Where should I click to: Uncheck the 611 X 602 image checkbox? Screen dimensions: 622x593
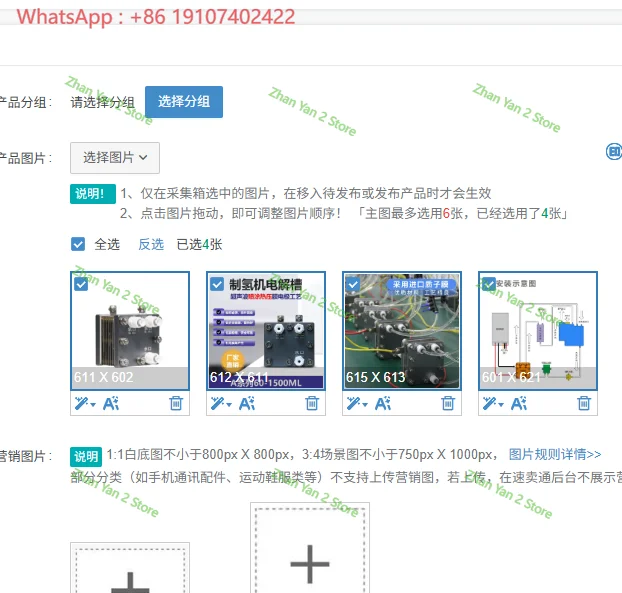click(81, 284)
